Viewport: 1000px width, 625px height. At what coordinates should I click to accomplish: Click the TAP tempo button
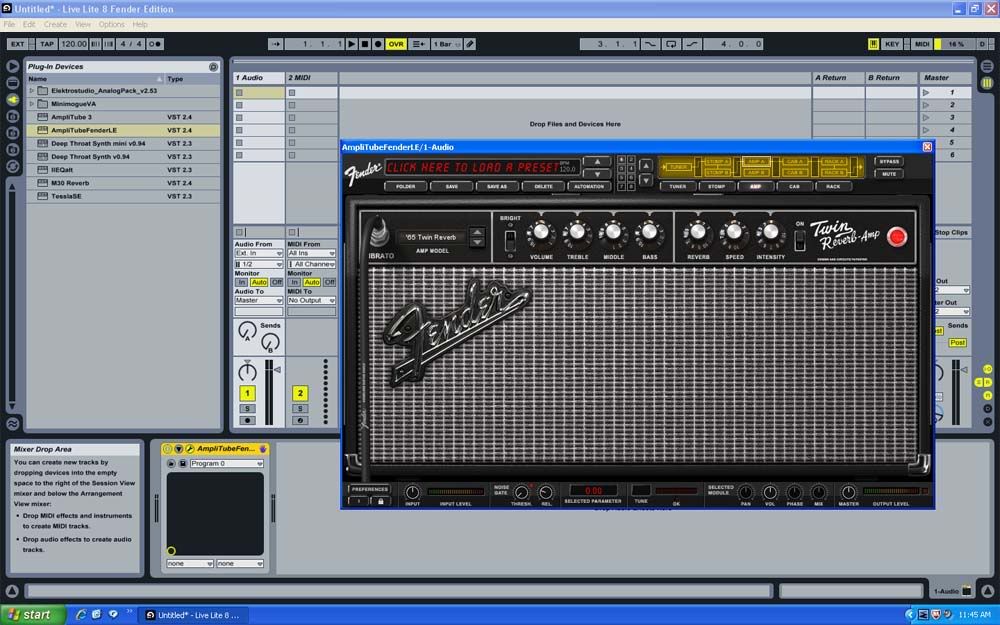[47, 44]
